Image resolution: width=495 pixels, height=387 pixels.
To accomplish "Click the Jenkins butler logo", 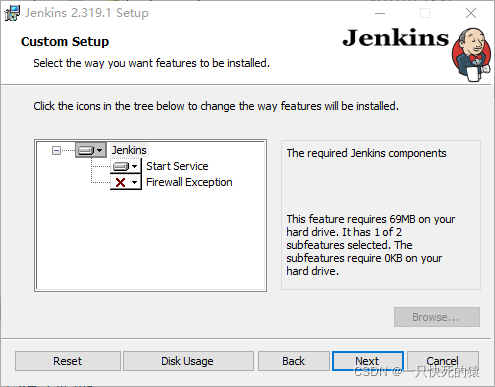I will coord(471,55).
